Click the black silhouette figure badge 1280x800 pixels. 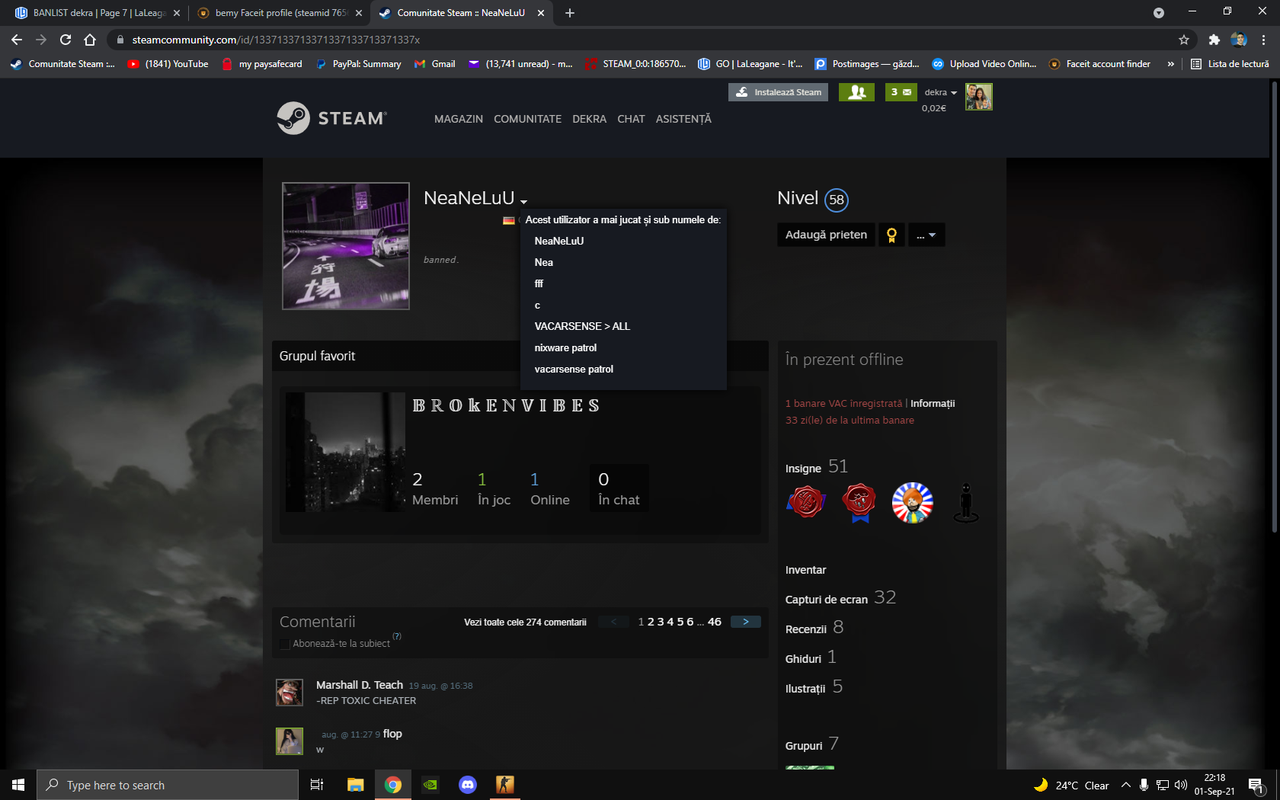coord(965,503)
